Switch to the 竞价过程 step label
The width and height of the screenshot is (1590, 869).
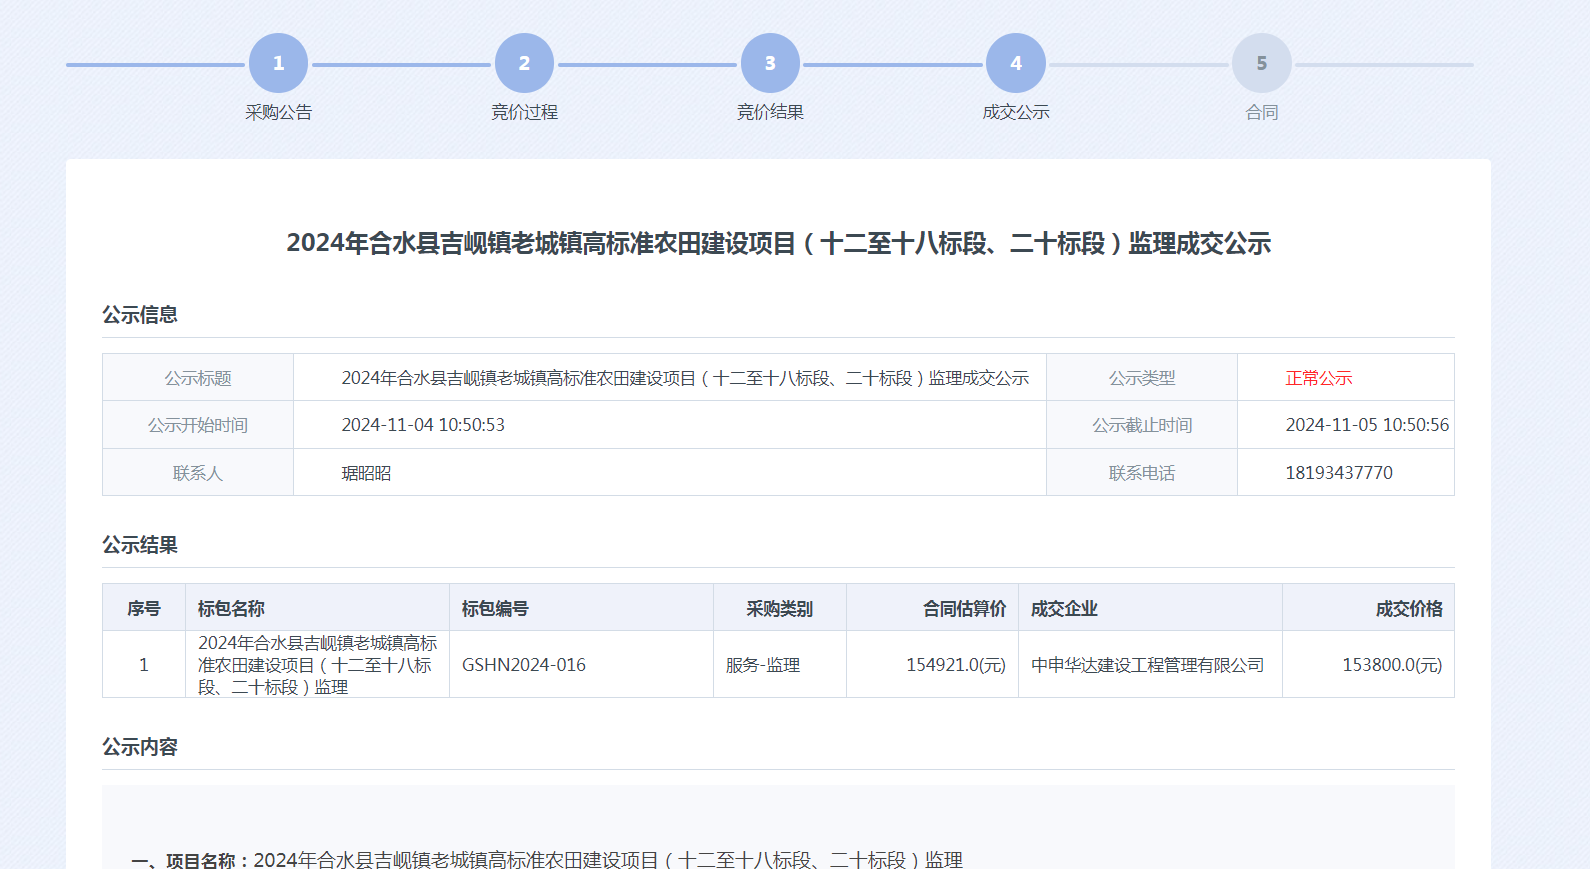coord(524,112)
